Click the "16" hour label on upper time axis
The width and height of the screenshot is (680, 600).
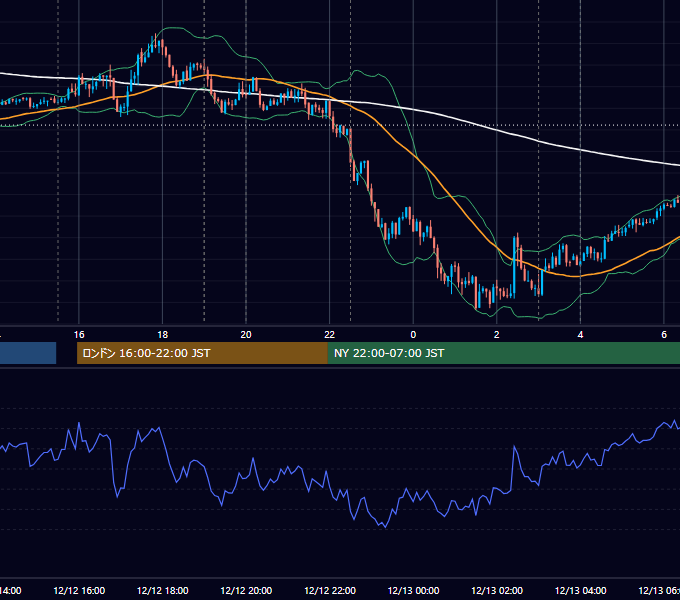click(x=79, y=335)
